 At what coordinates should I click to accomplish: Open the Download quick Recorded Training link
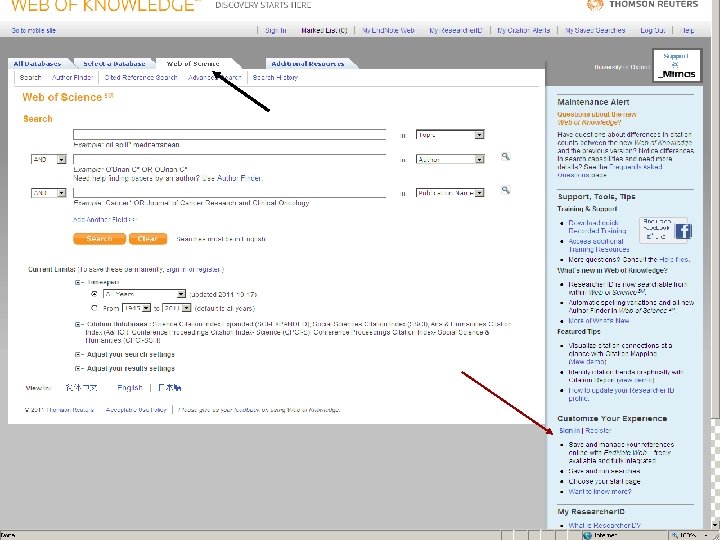(597, 226)
